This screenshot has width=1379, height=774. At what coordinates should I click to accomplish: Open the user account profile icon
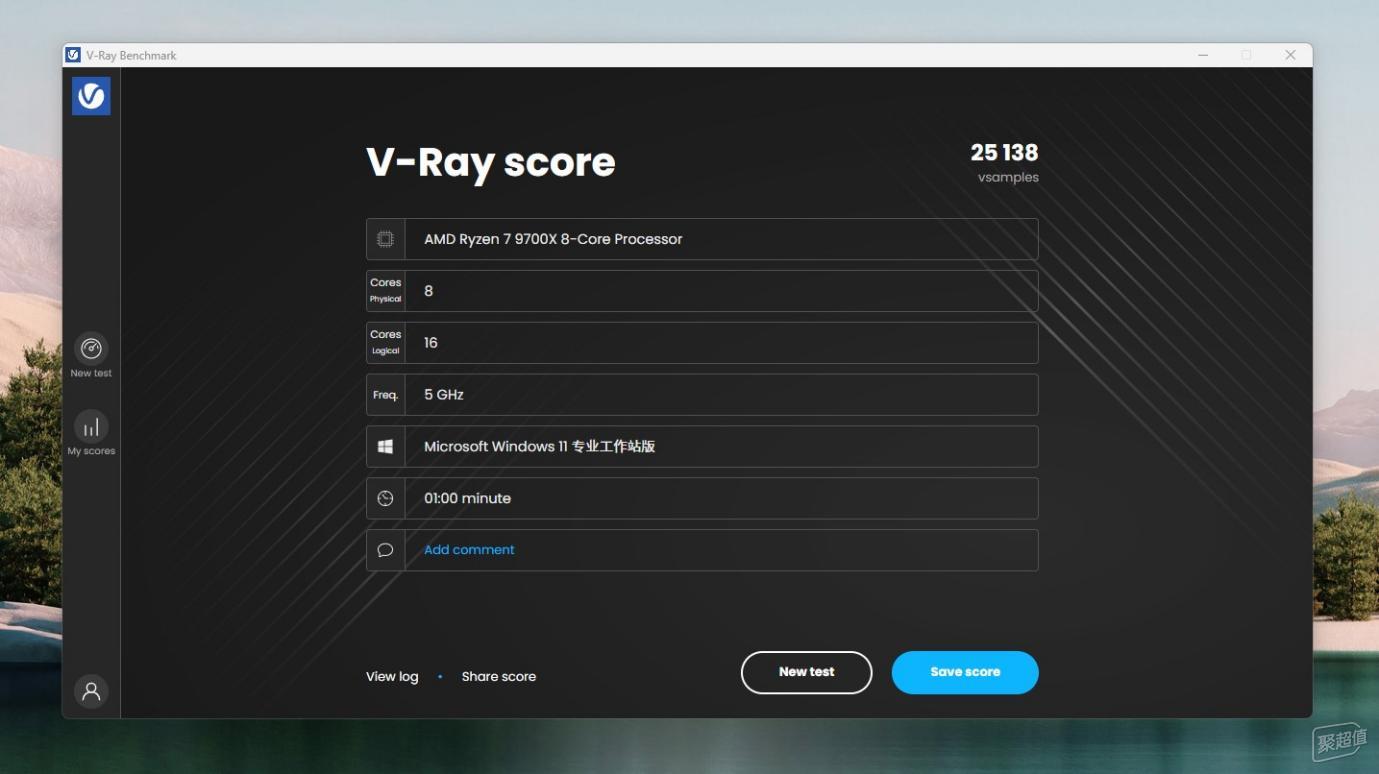(91, 691)
